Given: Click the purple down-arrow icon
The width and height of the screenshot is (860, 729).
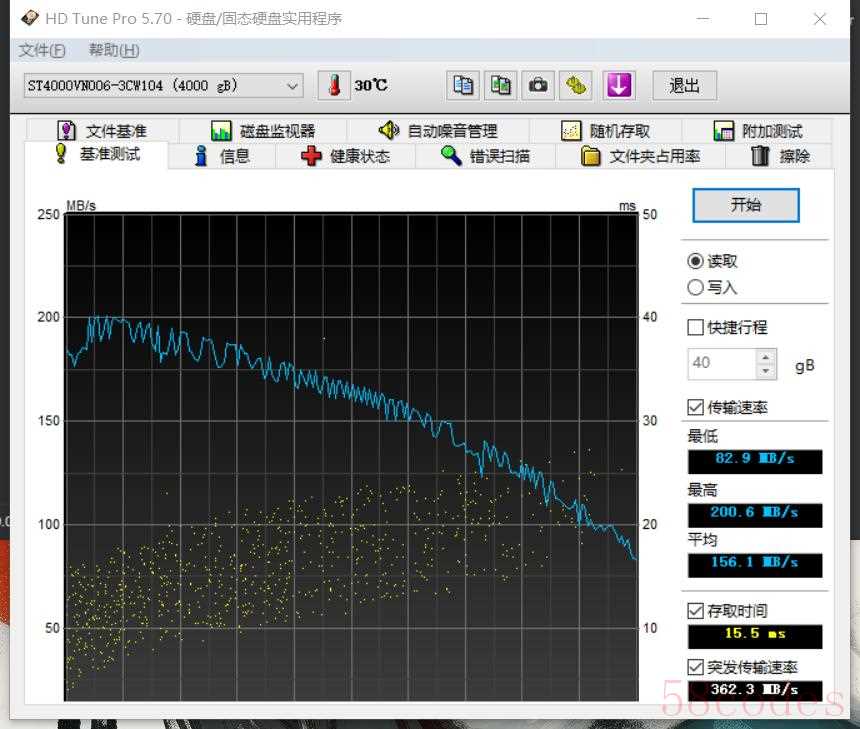Looking at the screenshot, I should tap(619, 85).
